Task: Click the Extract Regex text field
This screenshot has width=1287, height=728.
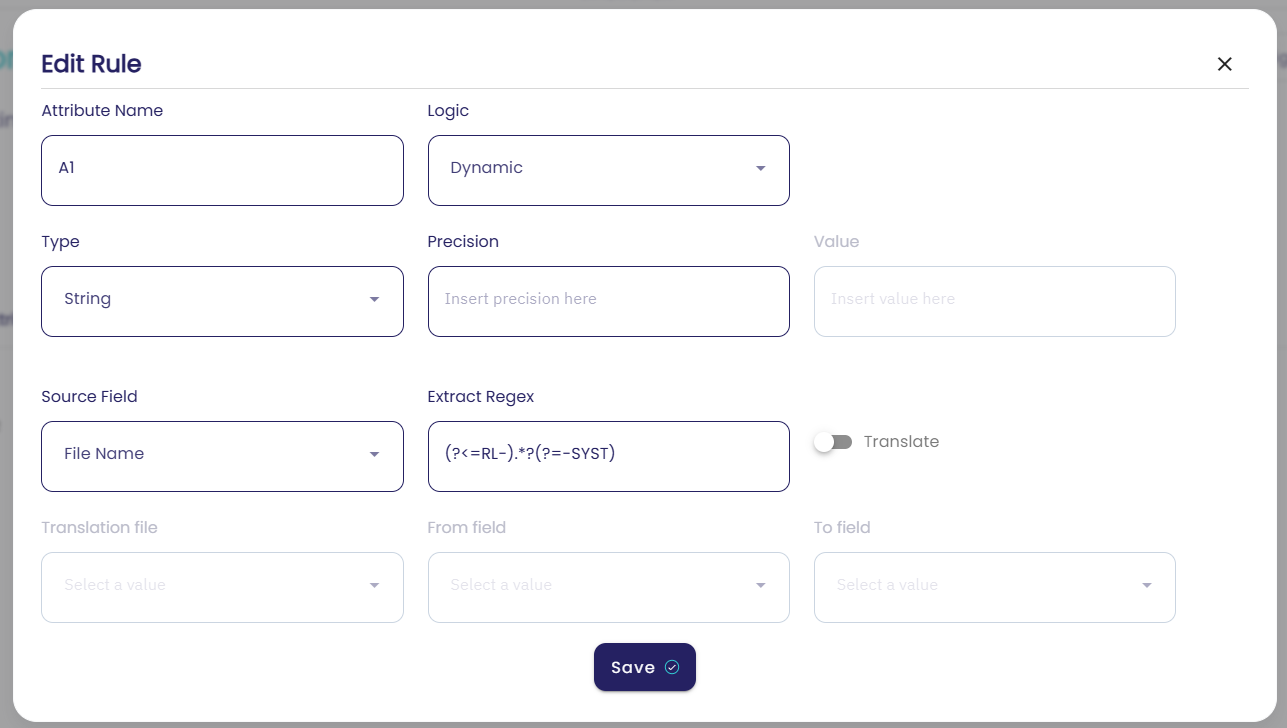Action: [608, 456]
